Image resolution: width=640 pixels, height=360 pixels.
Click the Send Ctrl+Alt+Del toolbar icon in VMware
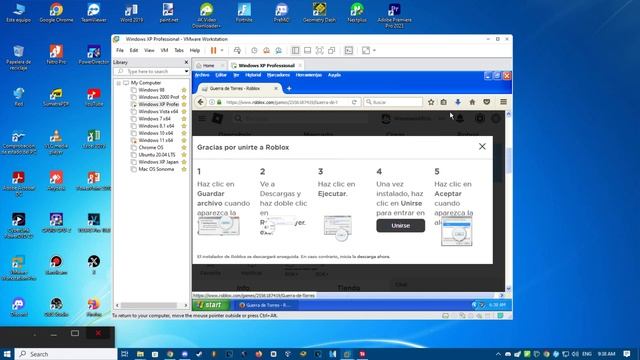[237, 50]
